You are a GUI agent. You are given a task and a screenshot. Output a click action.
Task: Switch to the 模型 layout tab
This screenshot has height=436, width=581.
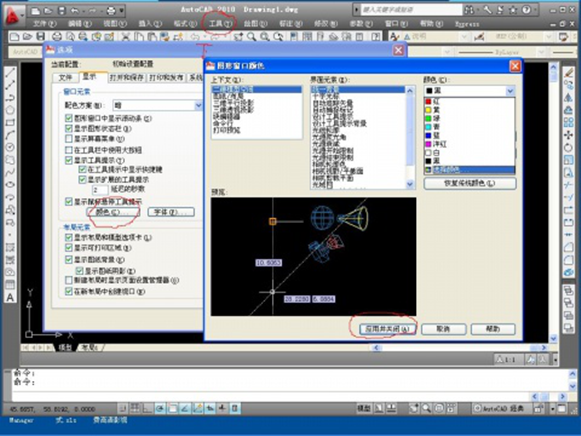pos(65,347)
